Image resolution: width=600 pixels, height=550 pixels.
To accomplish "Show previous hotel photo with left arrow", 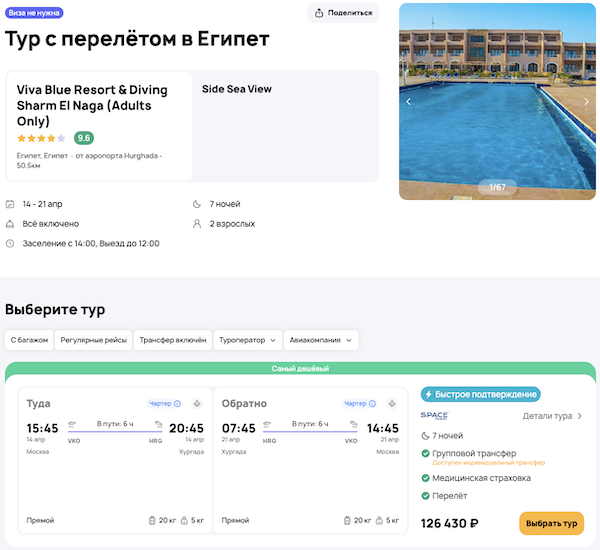I will pos(408,101).
